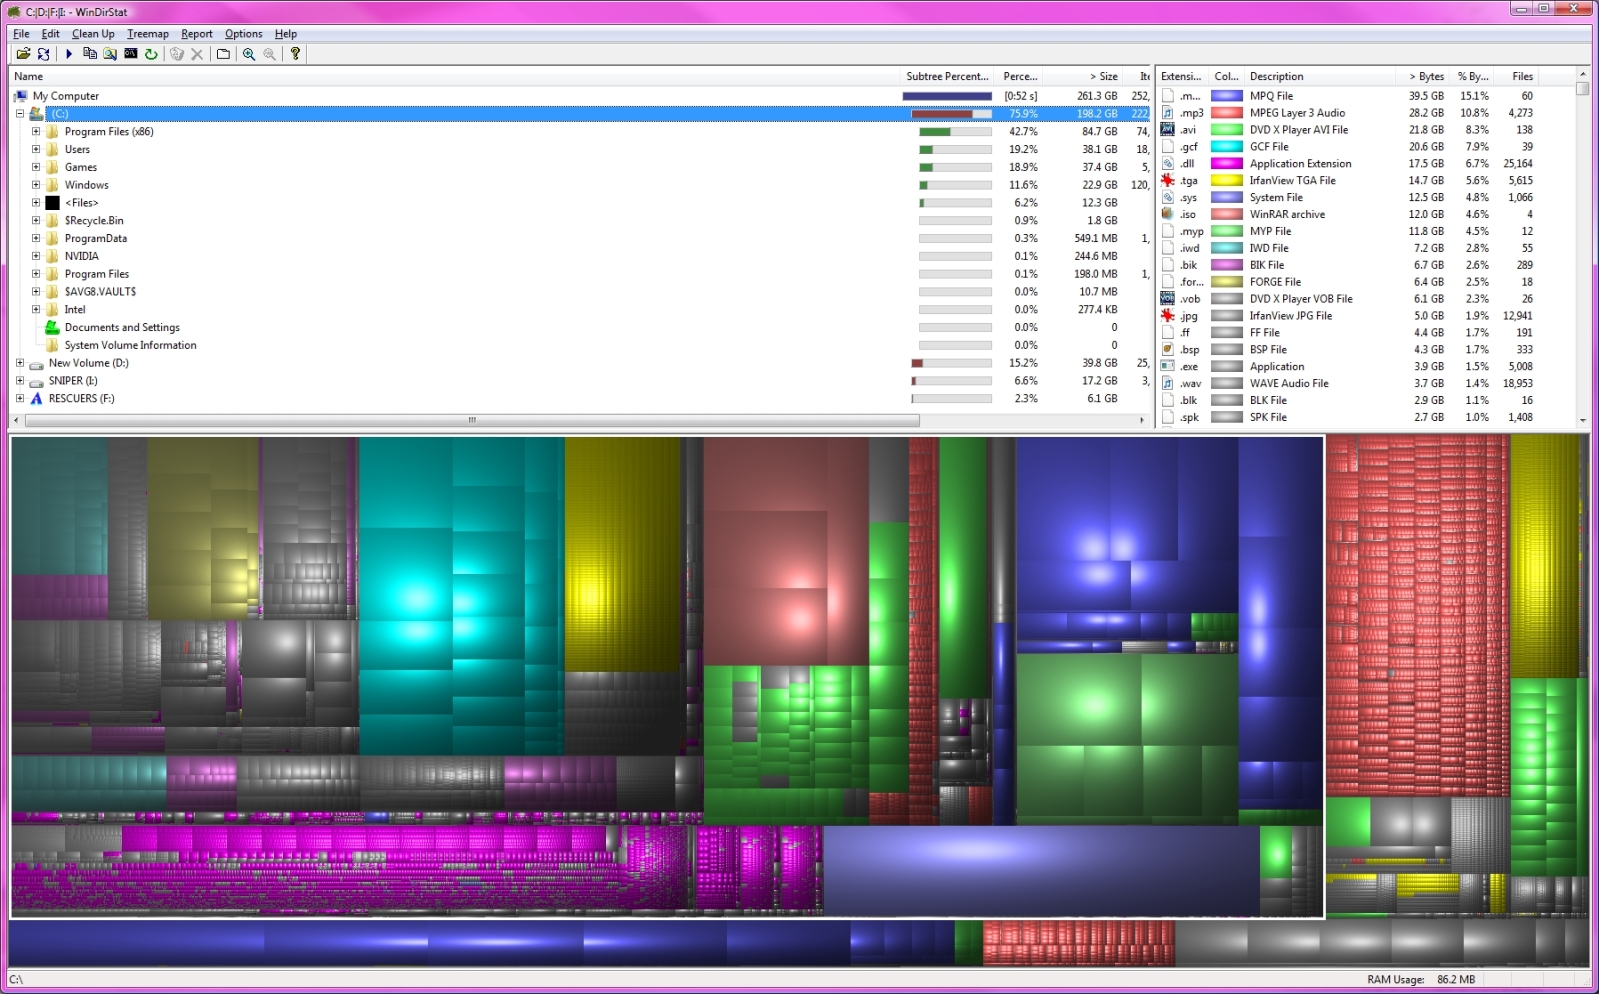
Task: Click the Copy Path toolbar icon
Action: point(90,54)
